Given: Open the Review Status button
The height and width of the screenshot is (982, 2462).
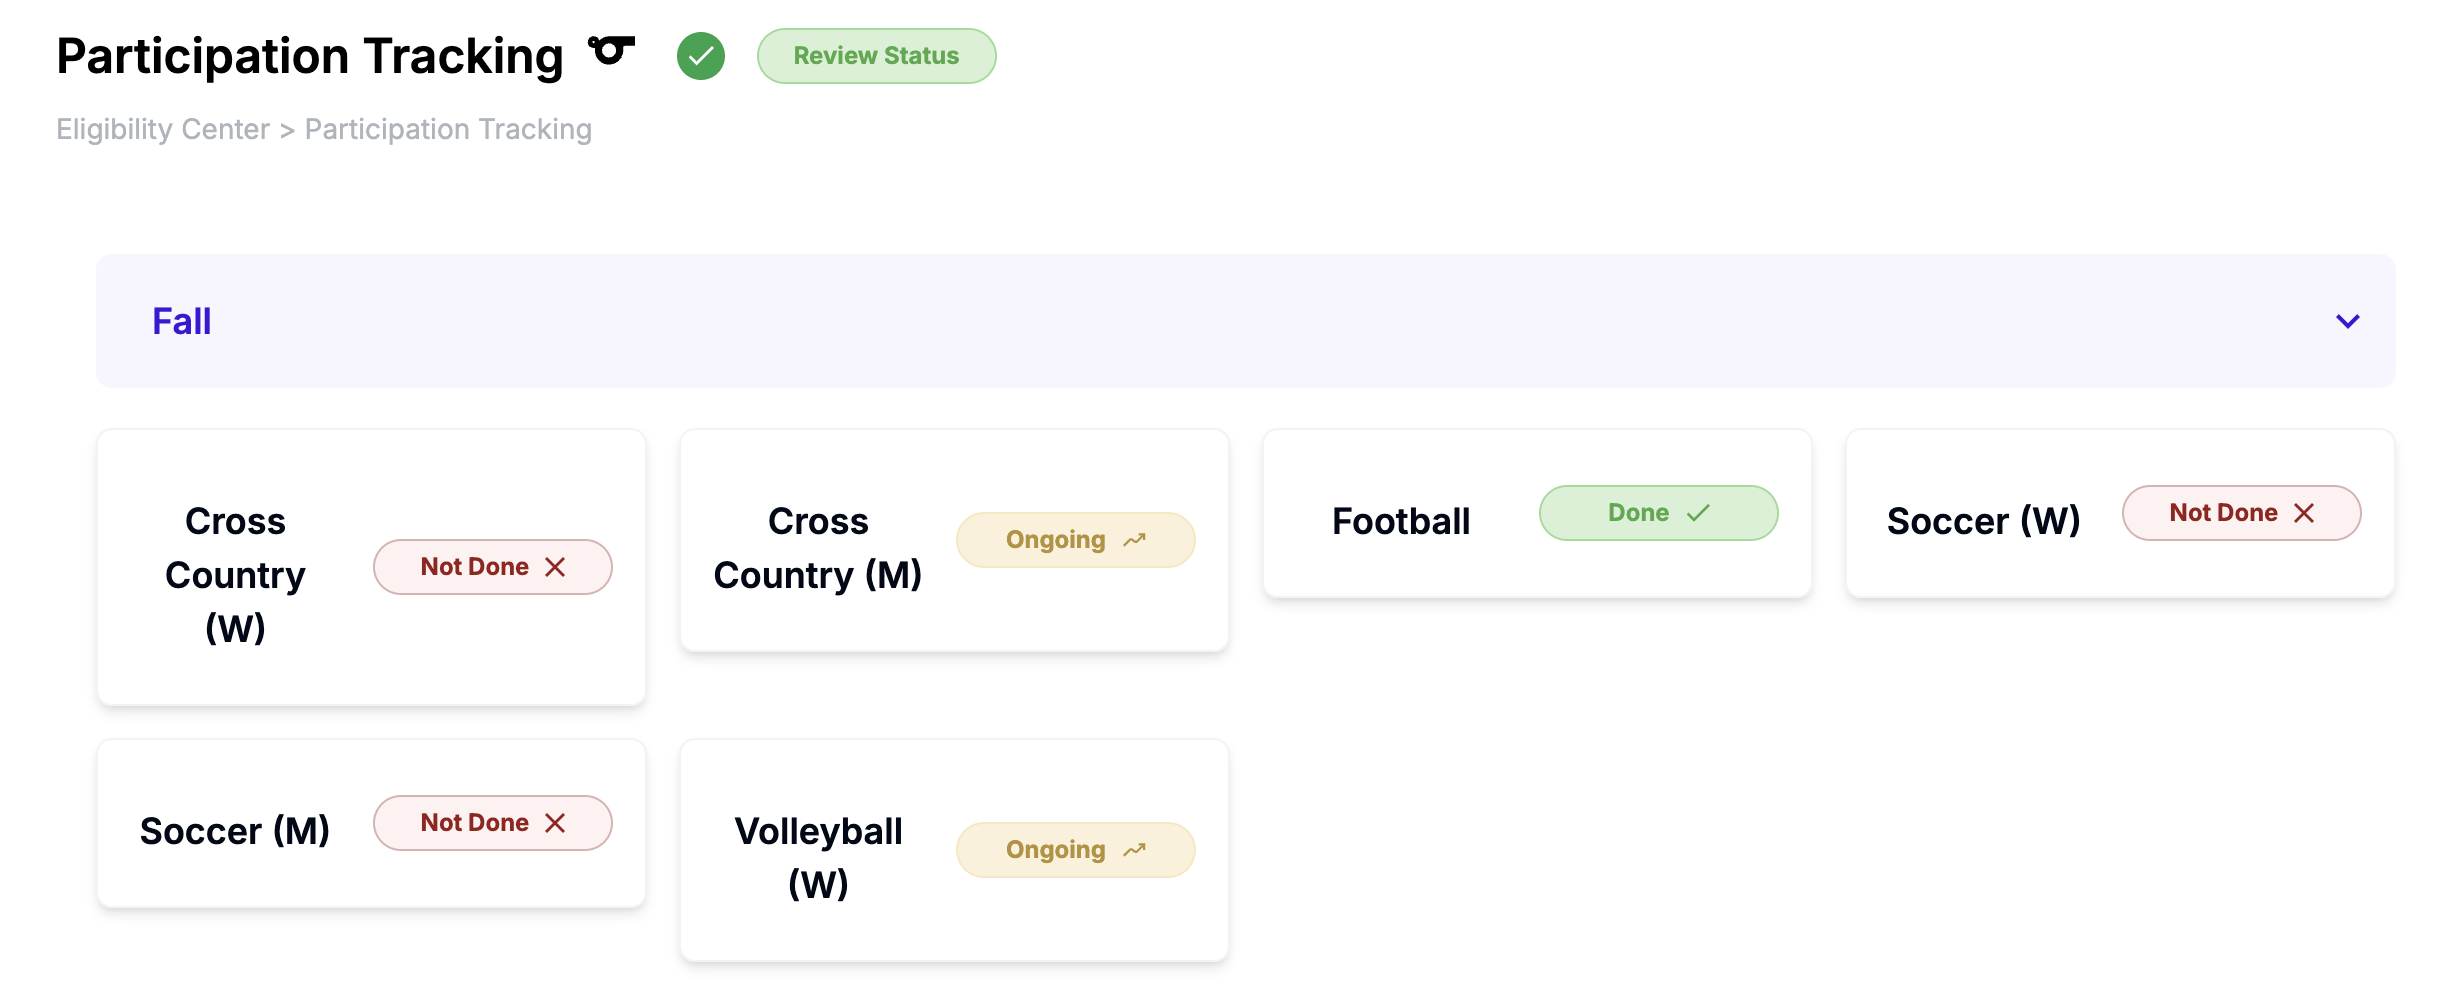Looking at the screenshot, I should tap(876, 56).
